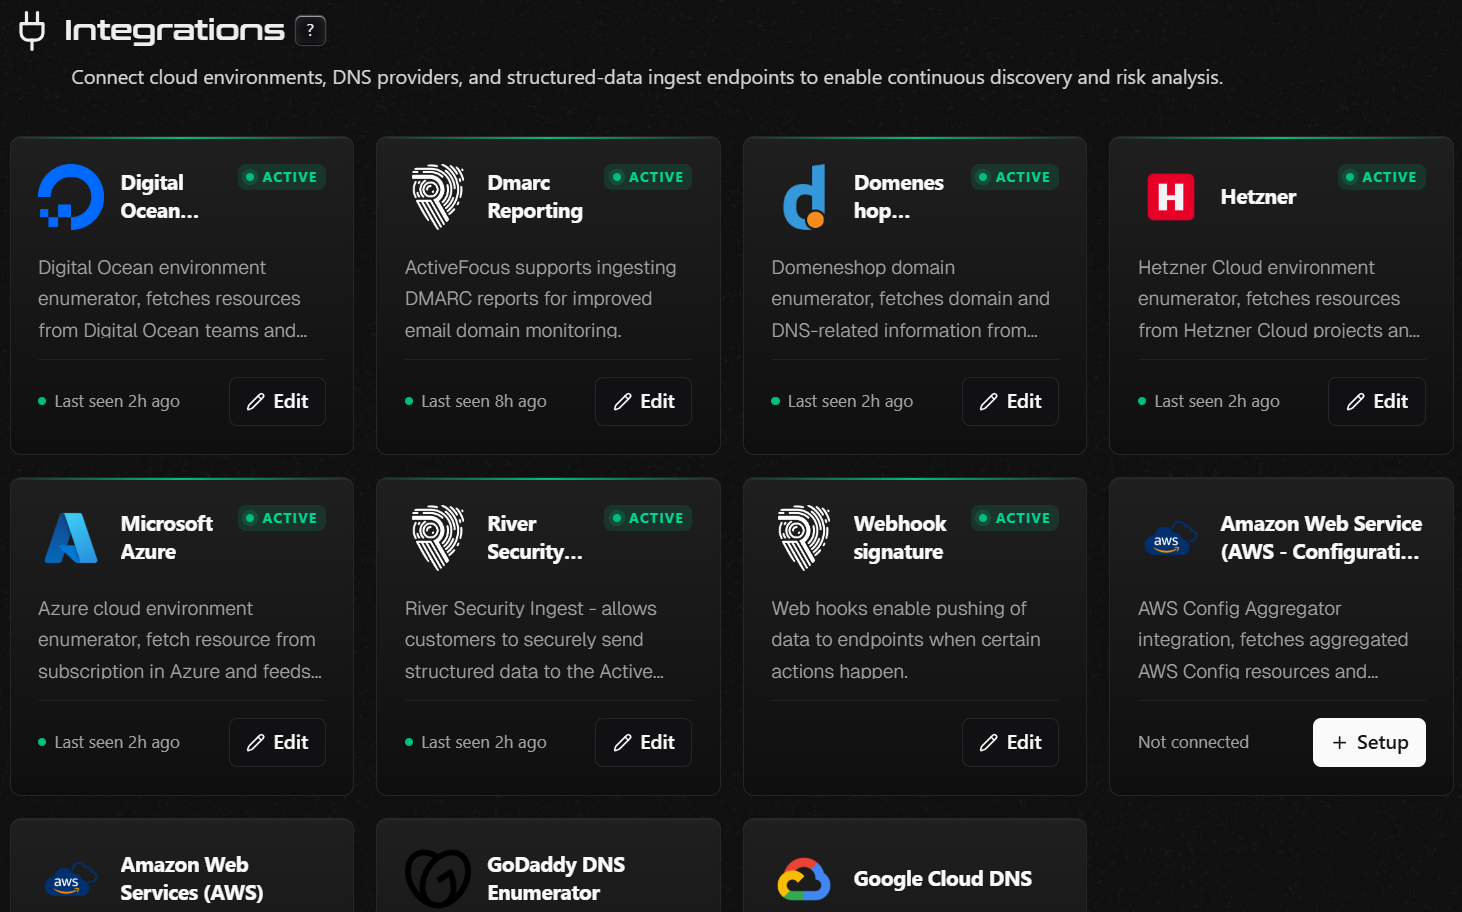The width and height of the screenshot is (1462, 912).
Task: Edit the Microsoft Azure integration
Action: pyautogui.click(x=277, y=743)
